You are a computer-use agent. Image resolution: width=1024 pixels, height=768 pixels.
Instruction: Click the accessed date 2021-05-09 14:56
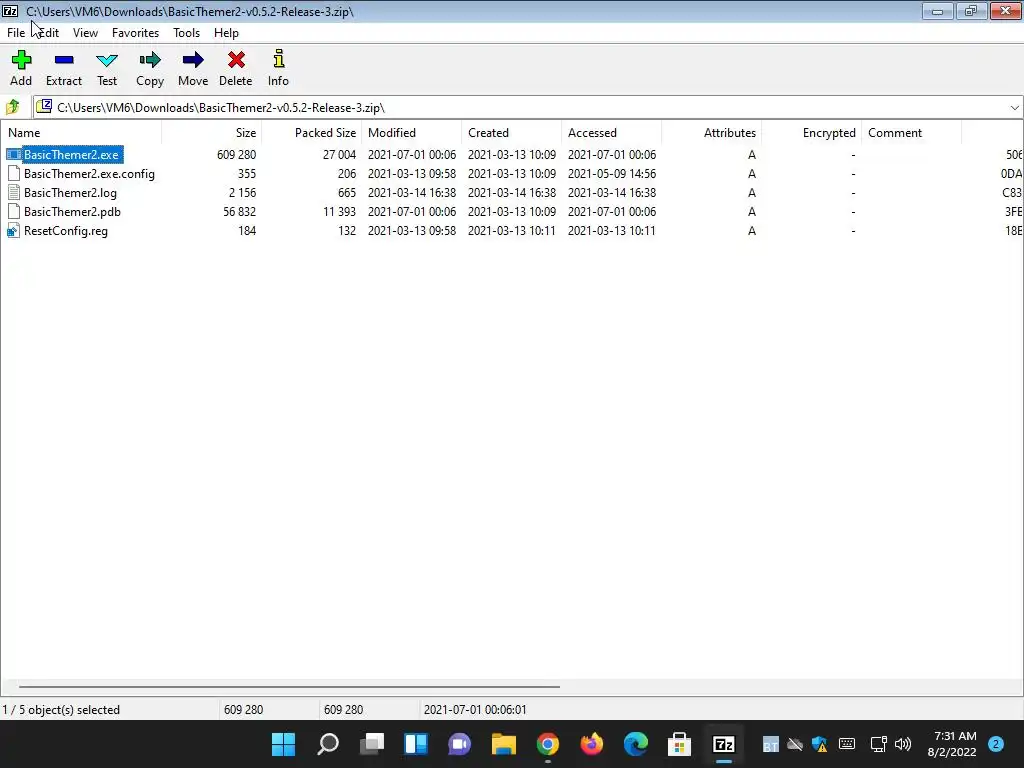(612, 174)
